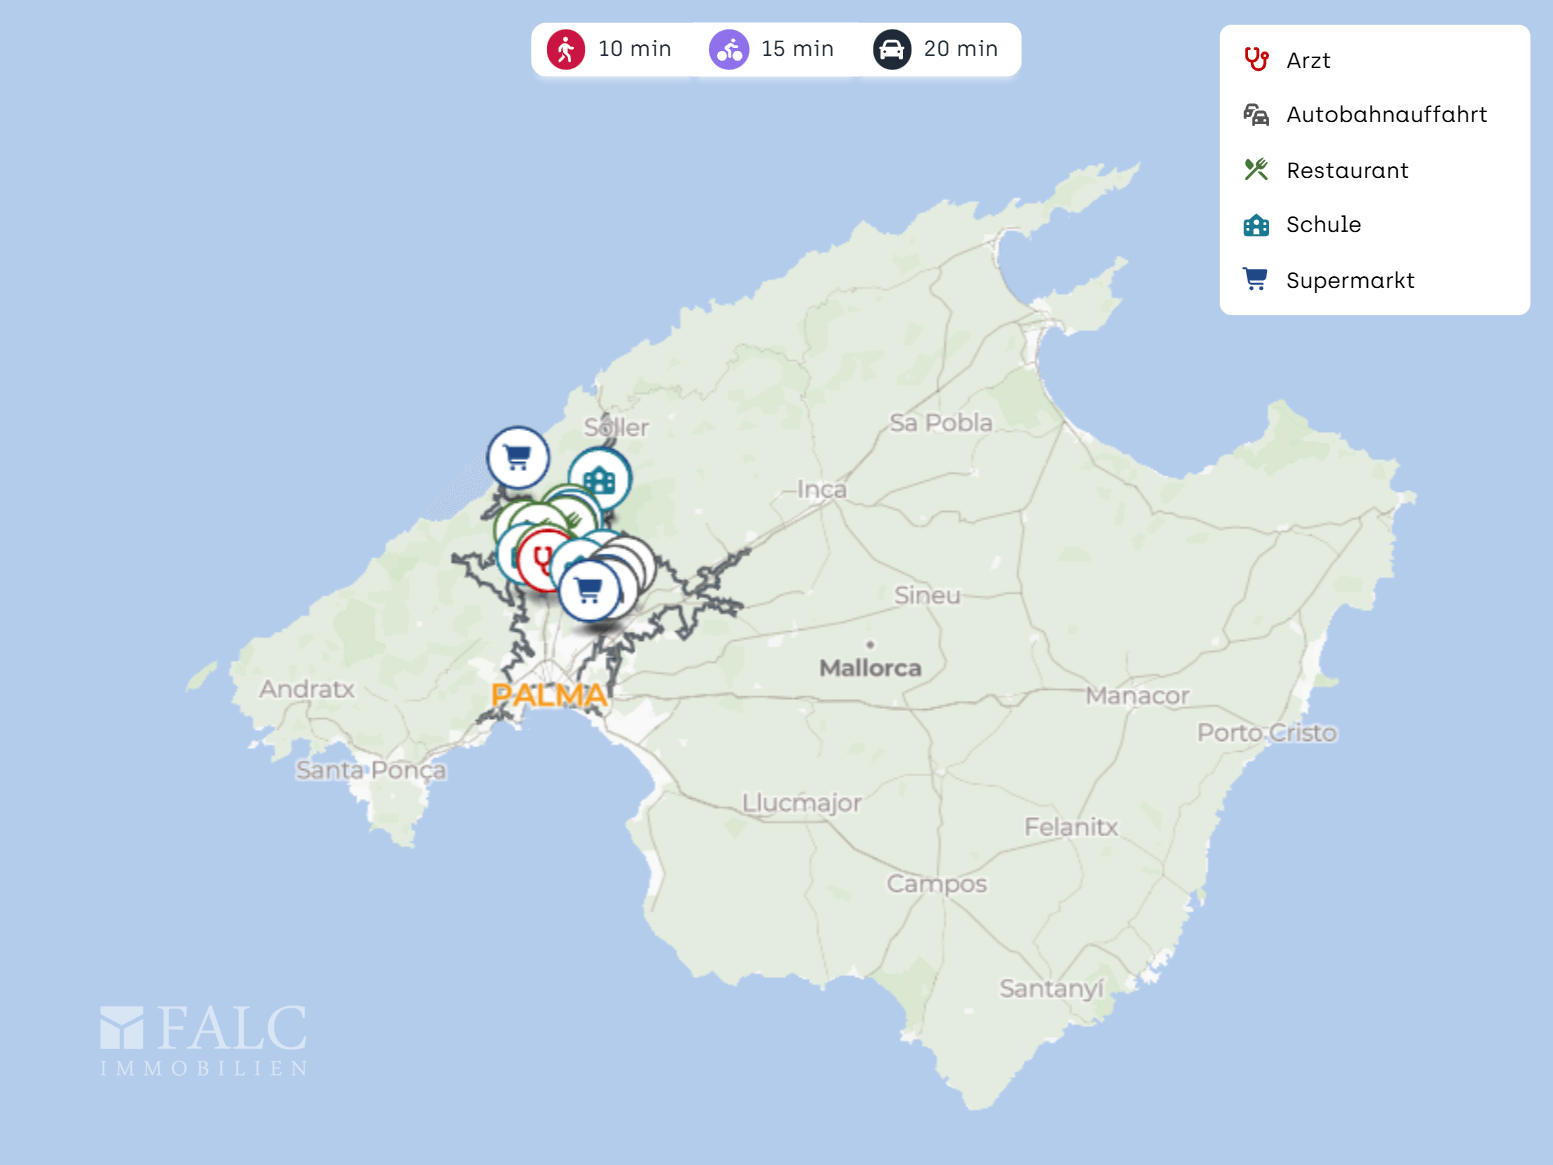Toggle the Arzt category label
The width and height of the screenshot is (1553, 1165).
1308,61
